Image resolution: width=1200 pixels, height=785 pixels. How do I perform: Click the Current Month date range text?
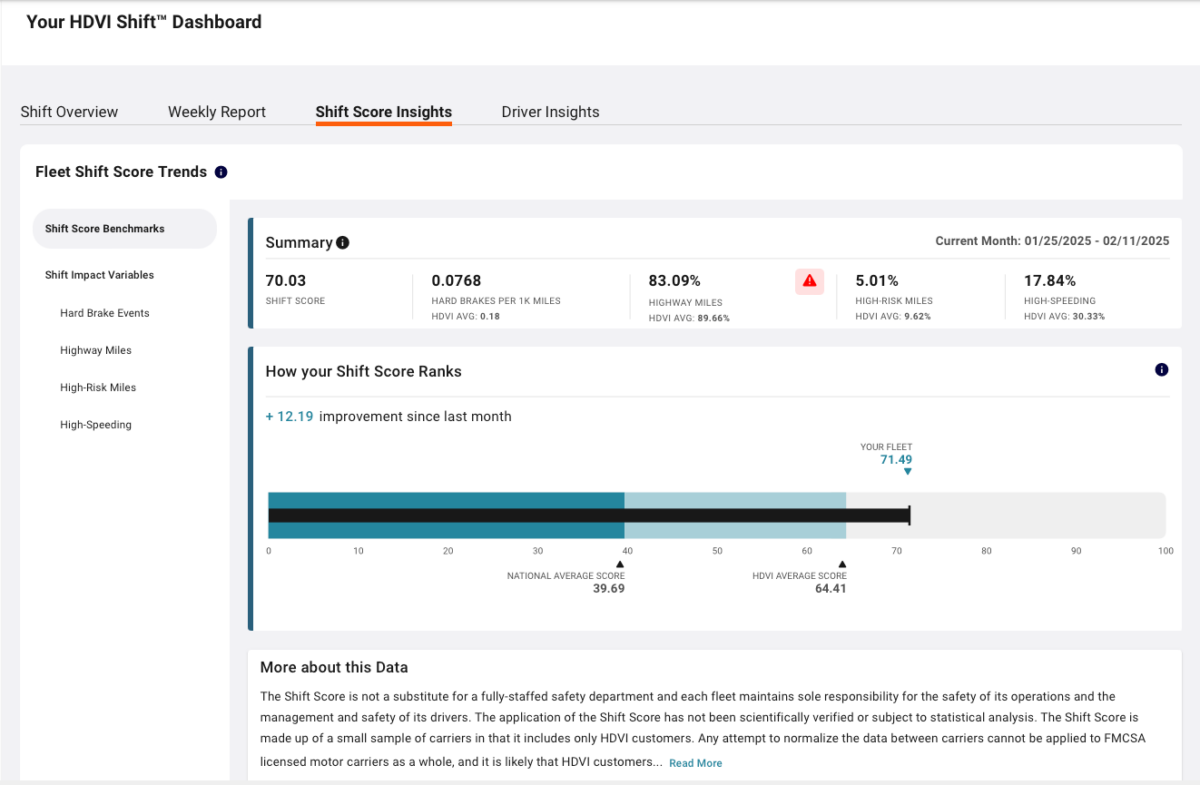click(x=1052, y=241)
